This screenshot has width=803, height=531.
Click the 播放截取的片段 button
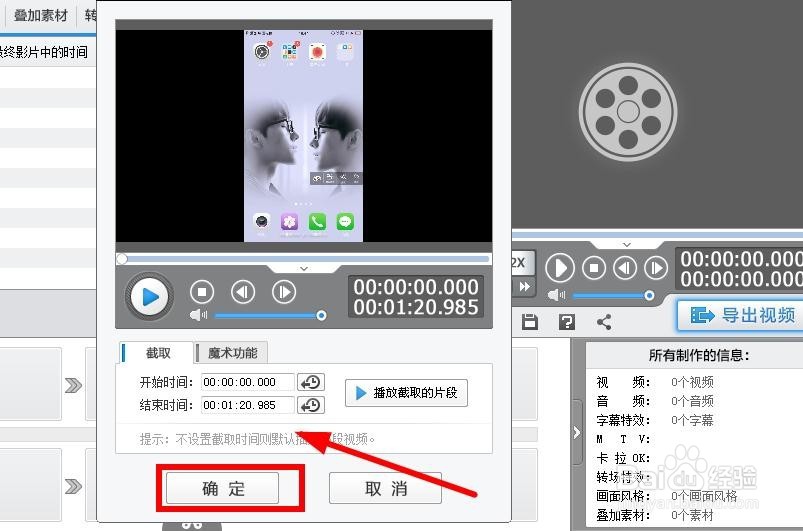coord(406,393)
